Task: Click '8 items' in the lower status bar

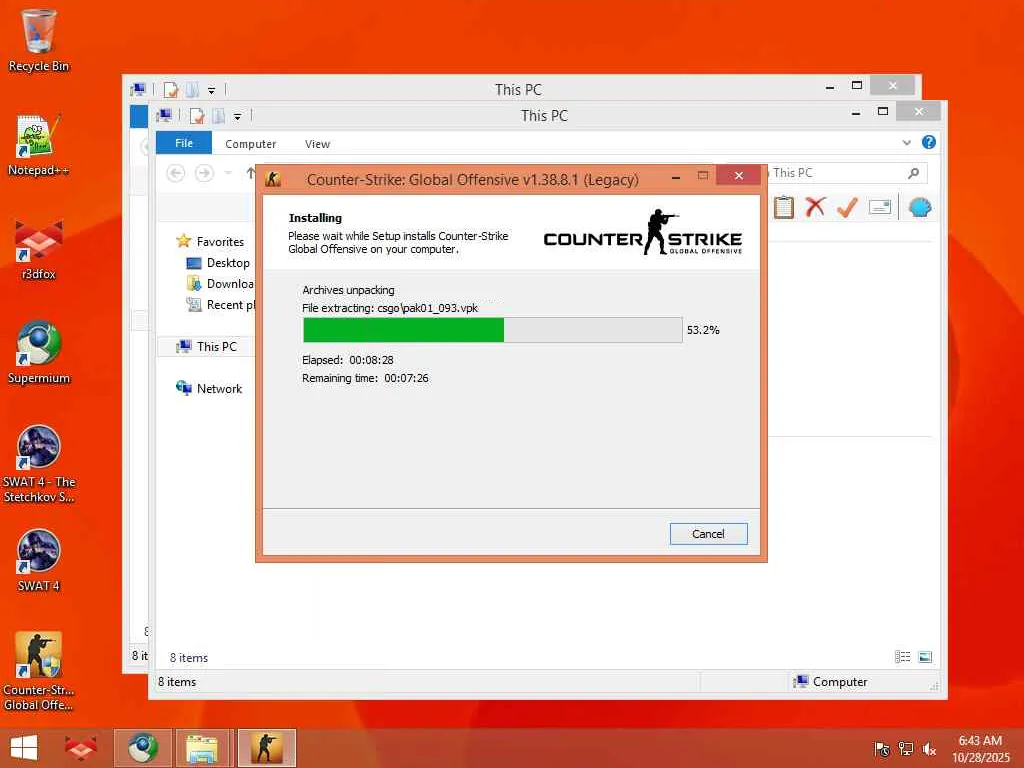Action: click(177, 682)
